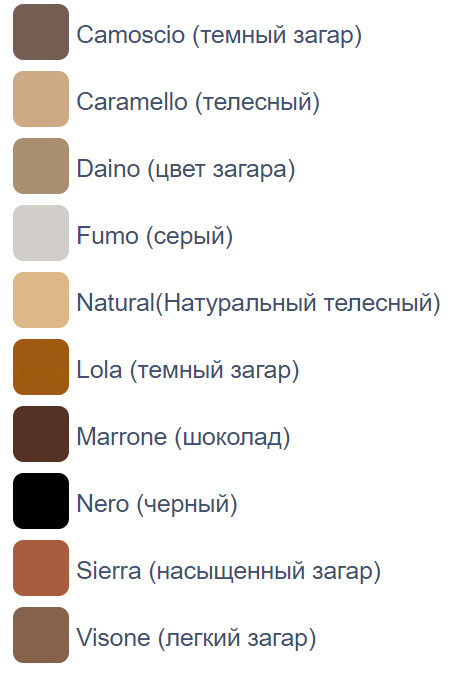The image size is (454, 684).
Task: Choose the reddish Sierra swatch
Action: [x=41, y=568]
